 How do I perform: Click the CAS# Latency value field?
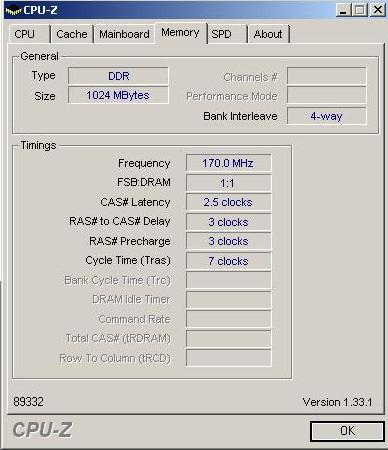pos(228,202)
